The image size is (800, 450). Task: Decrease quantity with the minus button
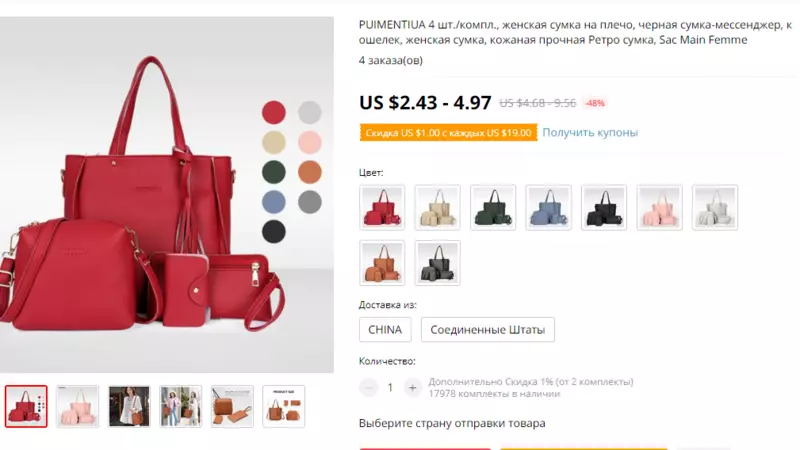click(368, 388)
